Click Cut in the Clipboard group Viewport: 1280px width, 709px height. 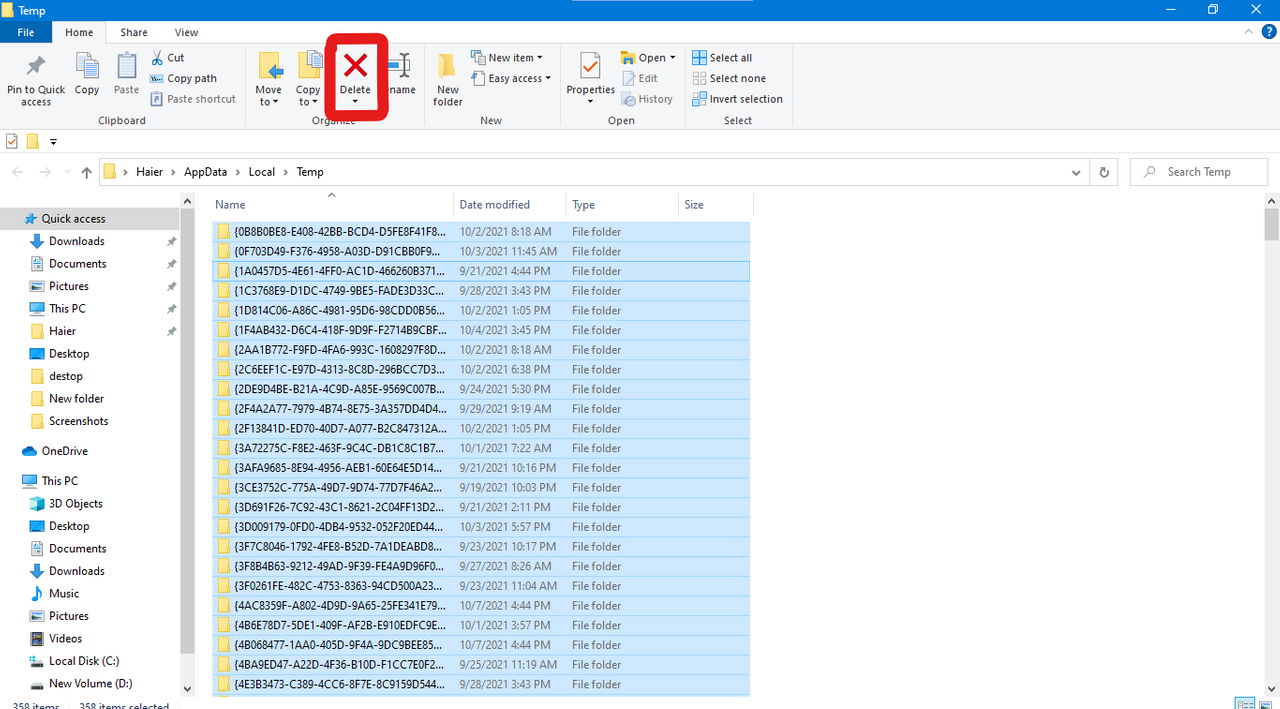pyautogui.click(x=168, y=58)
